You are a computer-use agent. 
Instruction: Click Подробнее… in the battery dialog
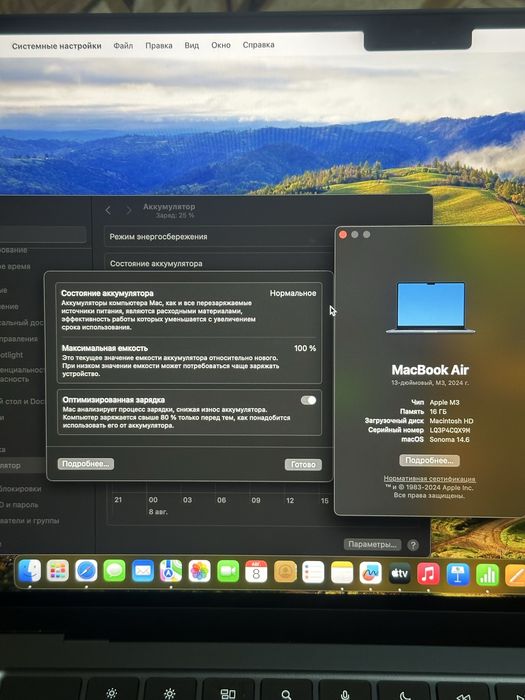click(x=86, y=464)
